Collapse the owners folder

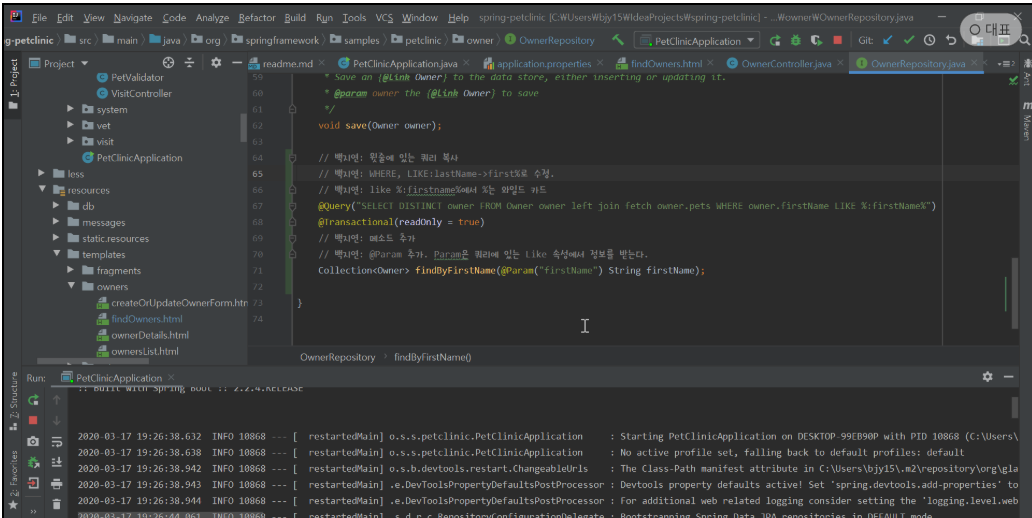(x=70, y=286)
